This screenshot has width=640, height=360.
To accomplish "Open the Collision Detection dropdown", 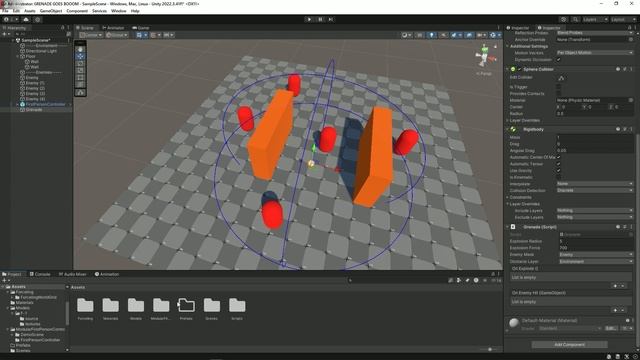I will coord(595,190).
